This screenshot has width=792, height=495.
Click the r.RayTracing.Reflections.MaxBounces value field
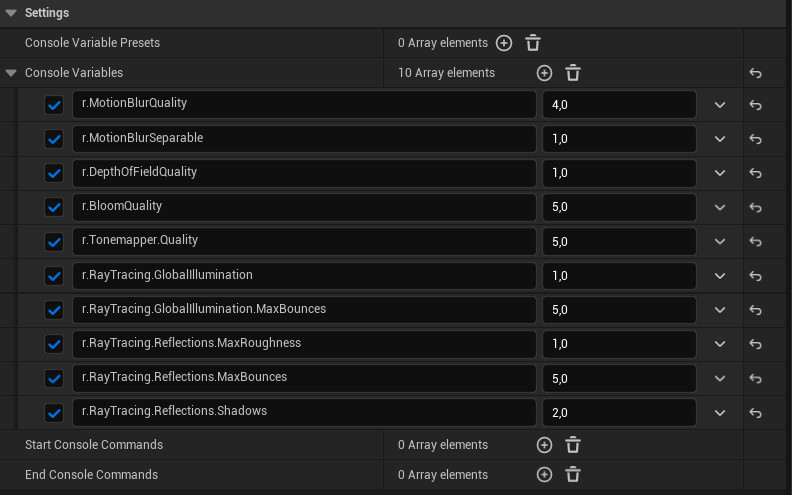point(618,378)
